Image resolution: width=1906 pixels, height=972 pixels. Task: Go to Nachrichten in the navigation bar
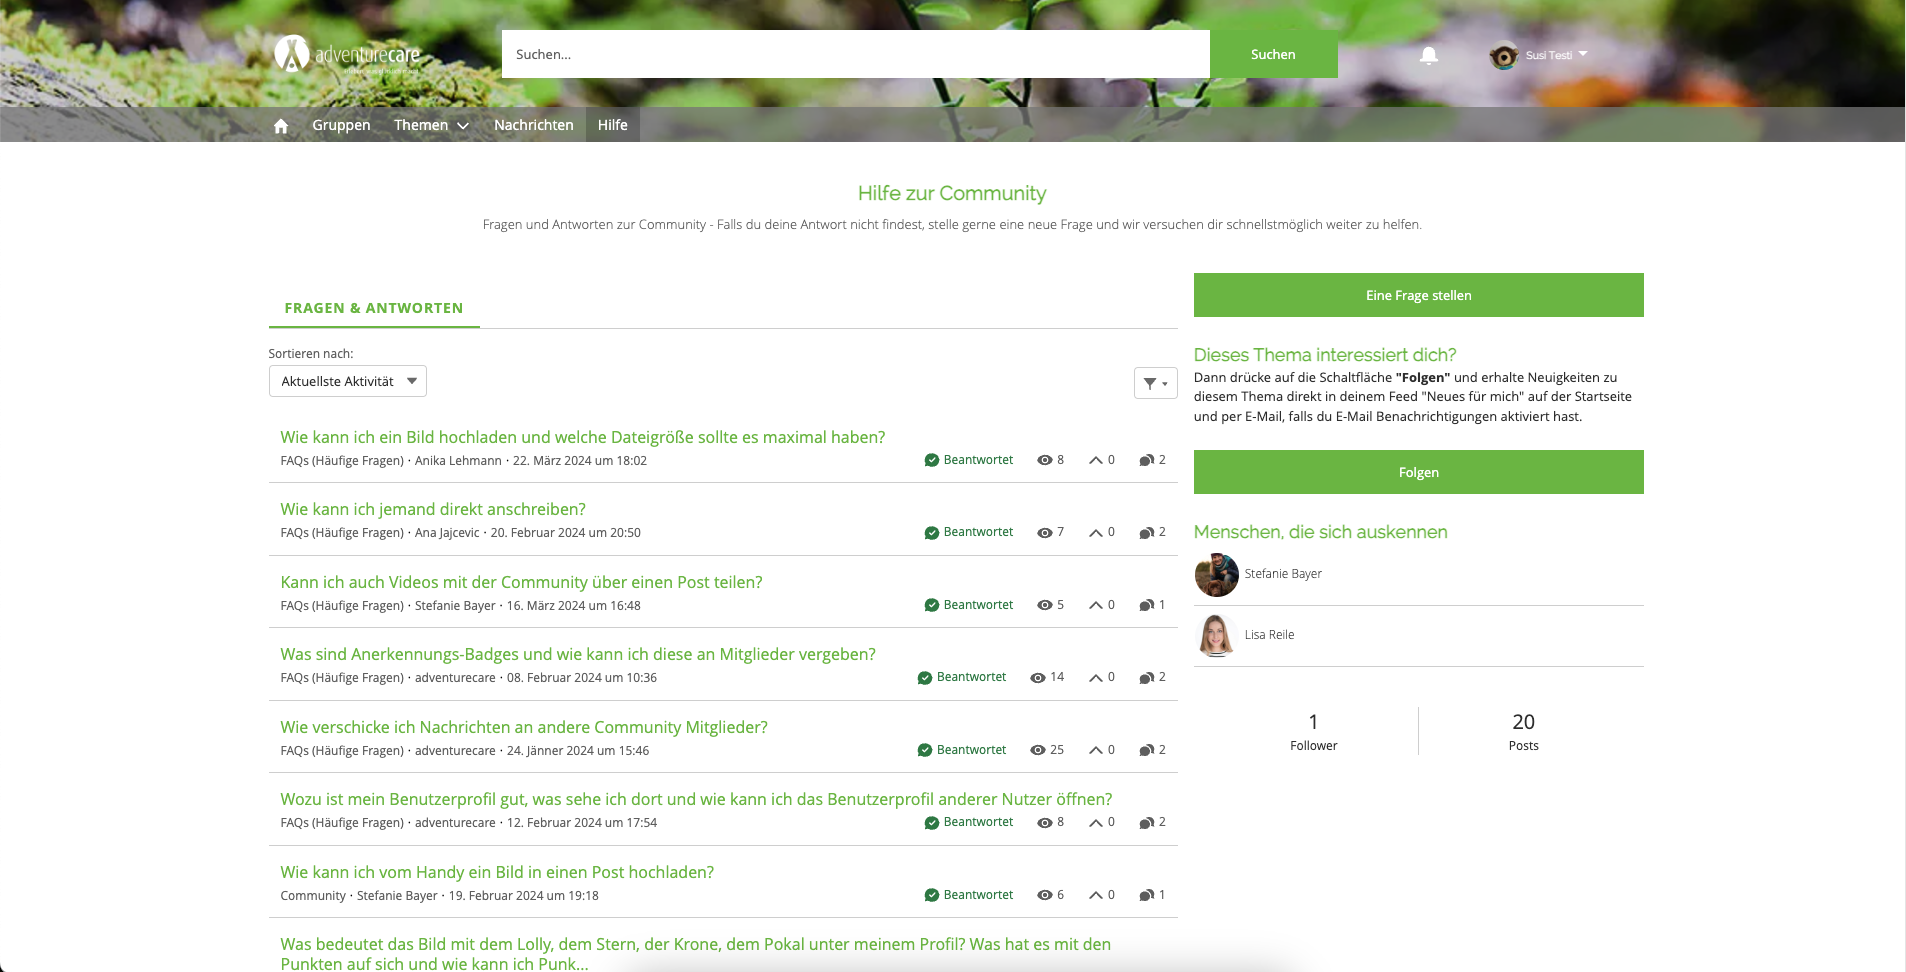pyautogui.click(x=533, y=125)
